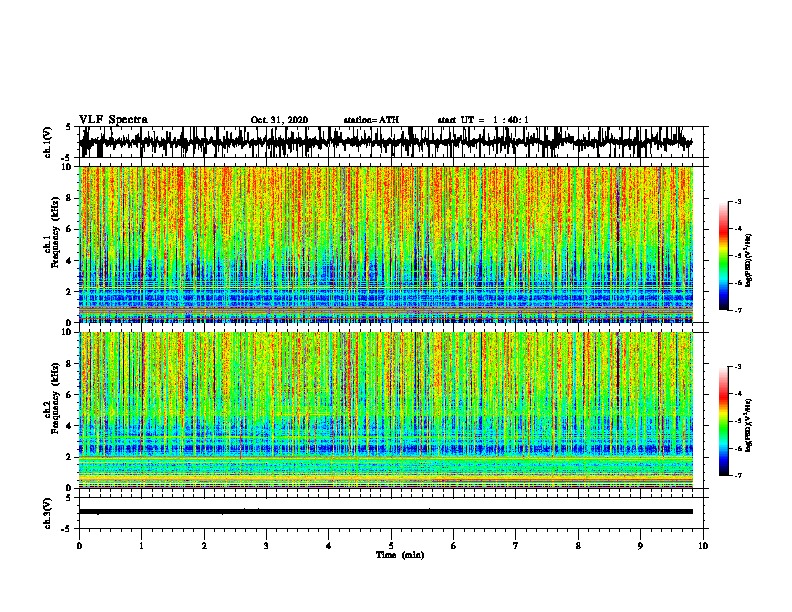Click the "-5" tick of the ch.3(V) axis
Image resolution: width=792 pixels, height=612 pixels.
click(68, 529)
